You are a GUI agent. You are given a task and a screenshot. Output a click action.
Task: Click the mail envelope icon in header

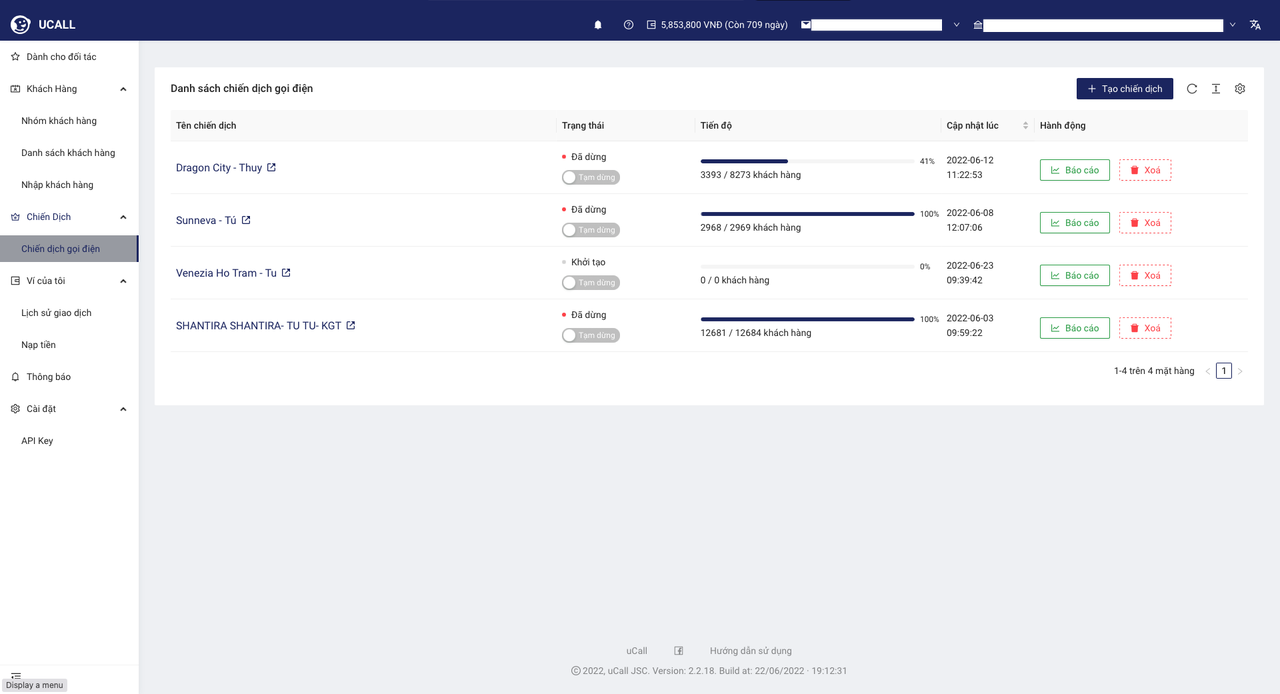[x=806, y=25]
